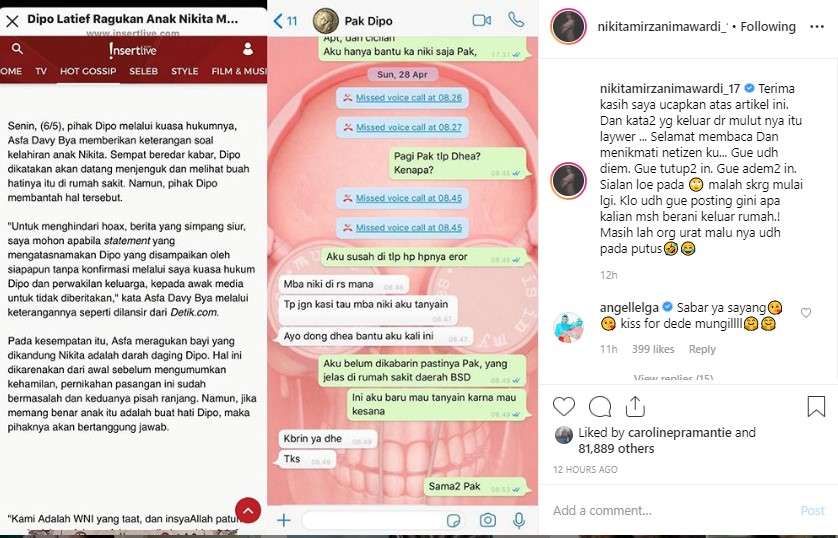Start a voice call with Pak Dipo
The width and height of the screenshot is (838, 538).
tap(516, 20)
